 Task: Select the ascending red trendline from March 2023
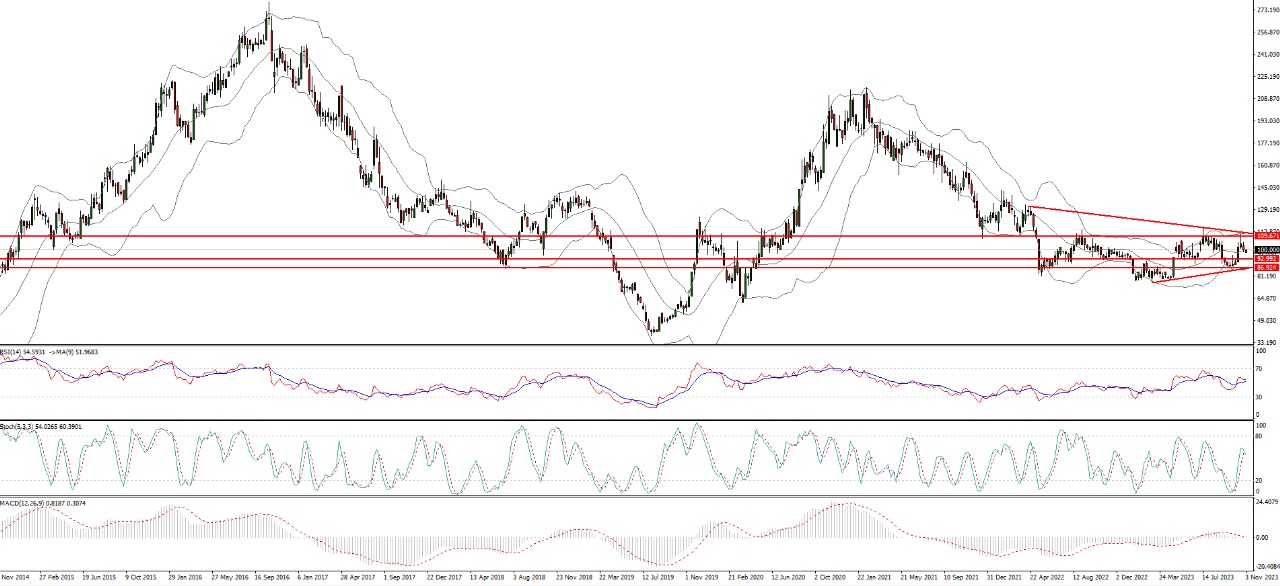tap(1200, 275)
